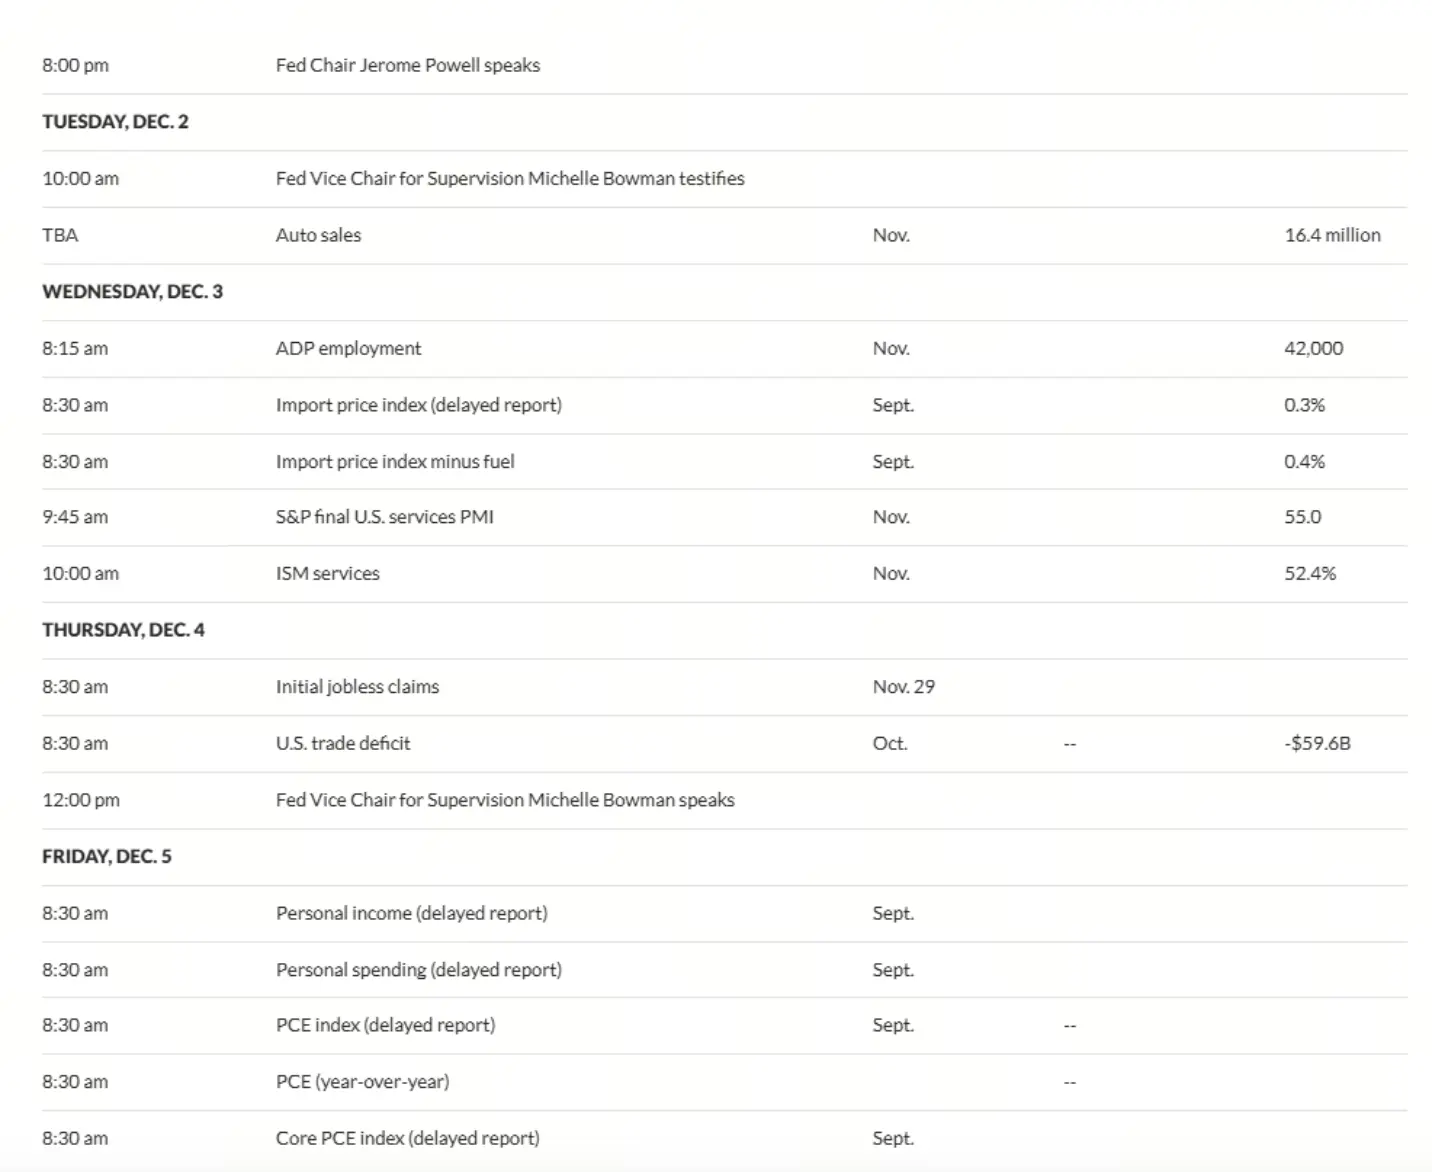Click the 42,000 ADP employment figure

1313,348
